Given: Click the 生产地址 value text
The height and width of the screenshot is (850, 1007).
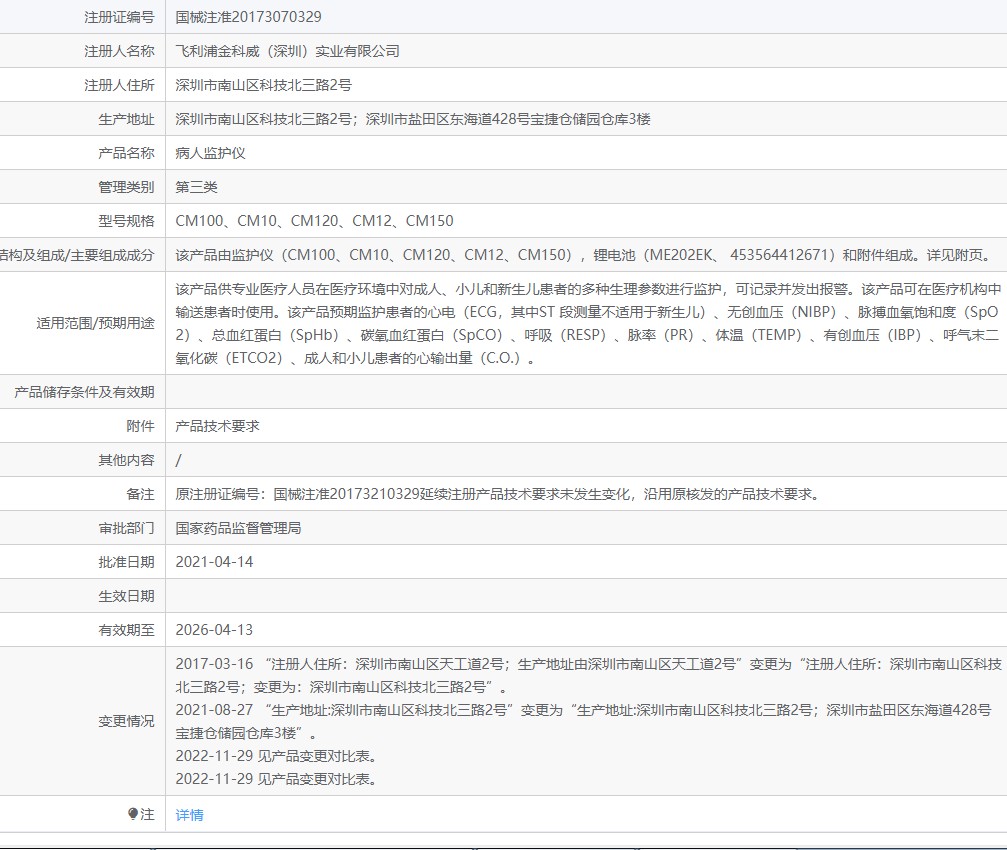Looking at the screenshot, I should 413,119.
